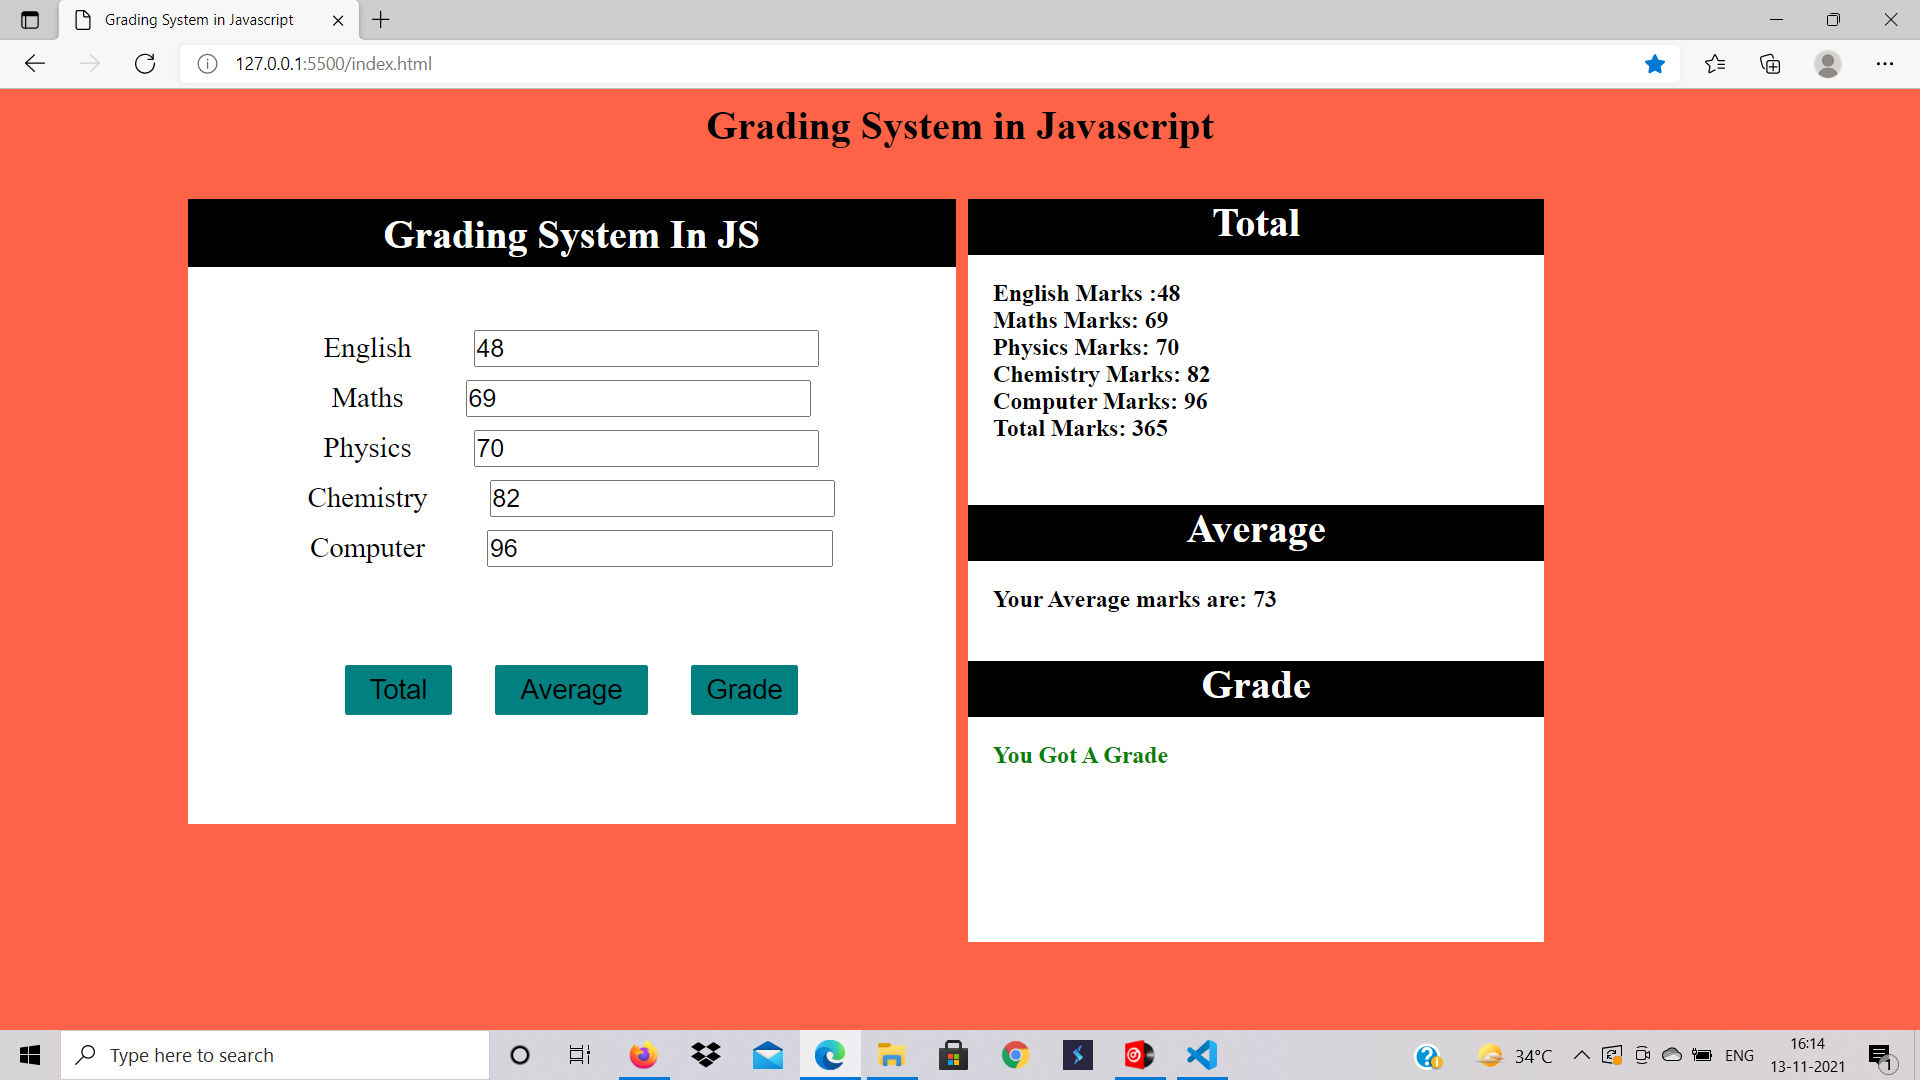Click the back navigation arrow
The width and height of the screenshot is (1920, 1080).
coord(34,63)
